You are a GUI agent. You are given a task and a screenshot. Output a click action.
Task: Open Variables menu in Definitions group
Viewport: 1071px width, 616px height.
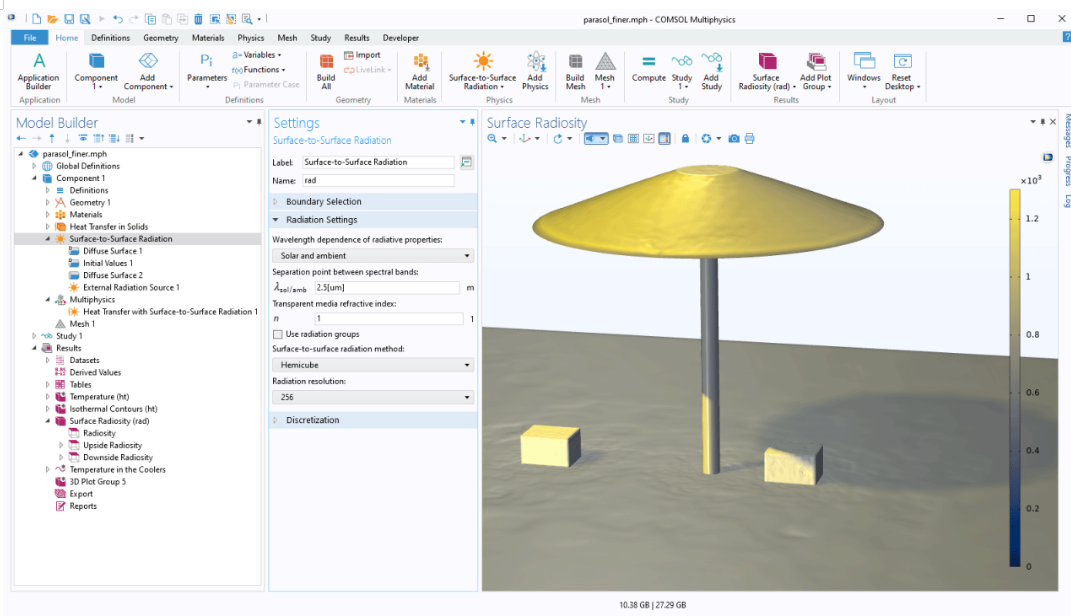pyautogui.click(x=257, y=55)
